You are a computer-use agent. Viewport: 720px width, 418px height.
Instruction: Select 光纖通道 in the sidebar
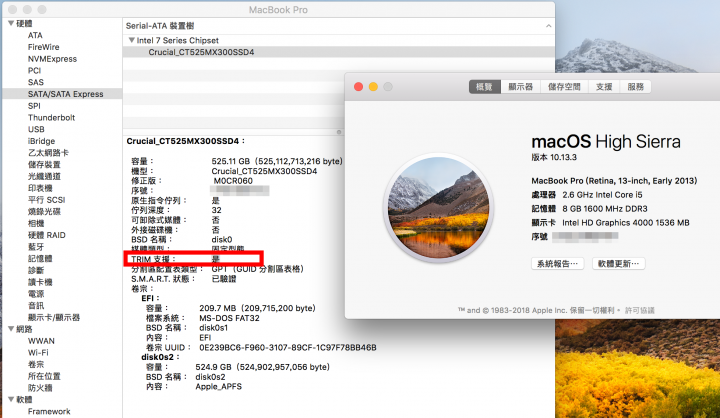tap(44, 176)
